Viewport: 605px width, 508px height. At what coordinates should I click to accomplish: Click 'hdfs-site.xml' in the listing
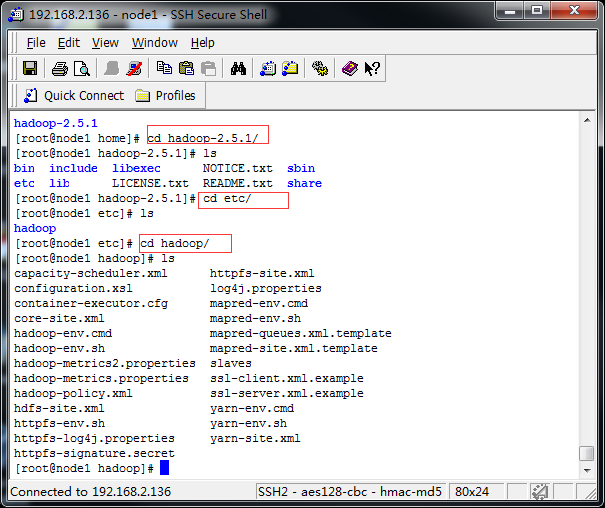(x=59, y=408)
